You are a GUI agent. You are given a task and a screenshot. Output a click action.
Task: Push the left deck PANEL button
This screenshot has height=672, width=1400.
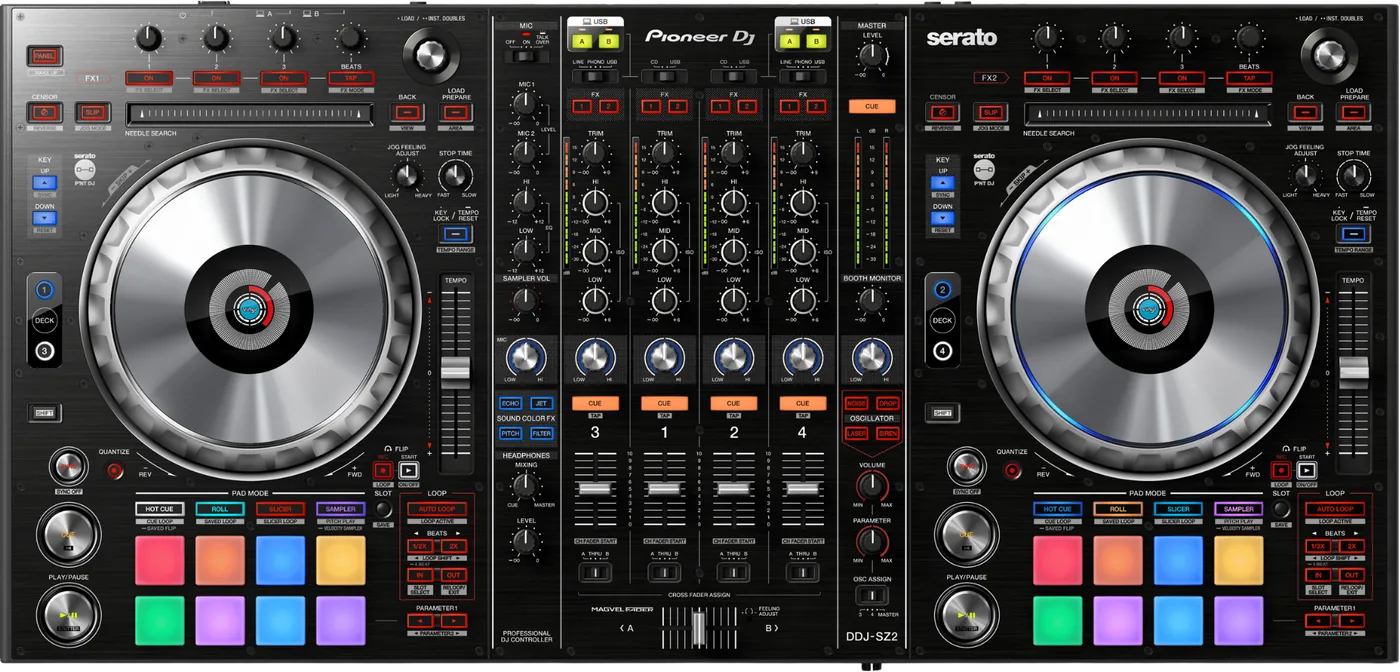(43, 57)
